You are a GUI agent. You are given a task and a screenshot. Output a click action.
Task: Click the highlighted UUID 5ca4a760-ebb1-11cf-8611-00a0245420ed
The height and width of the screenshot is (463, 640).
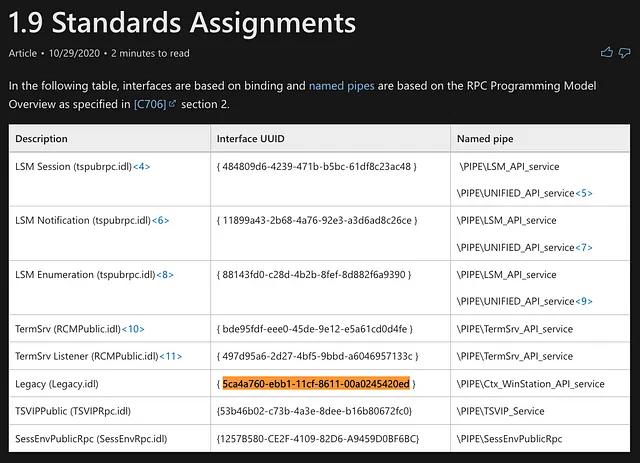[x=316, y=384]
